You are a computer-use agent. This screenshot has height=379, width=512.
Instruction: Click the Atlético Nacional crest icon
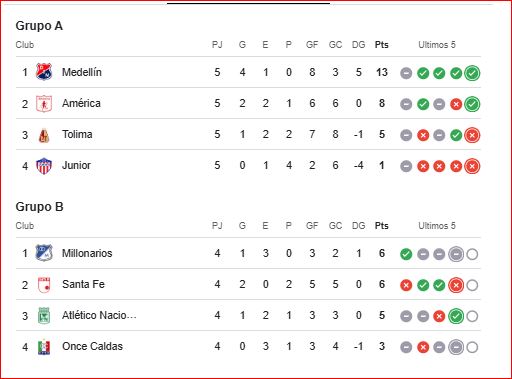click(44, 315)
